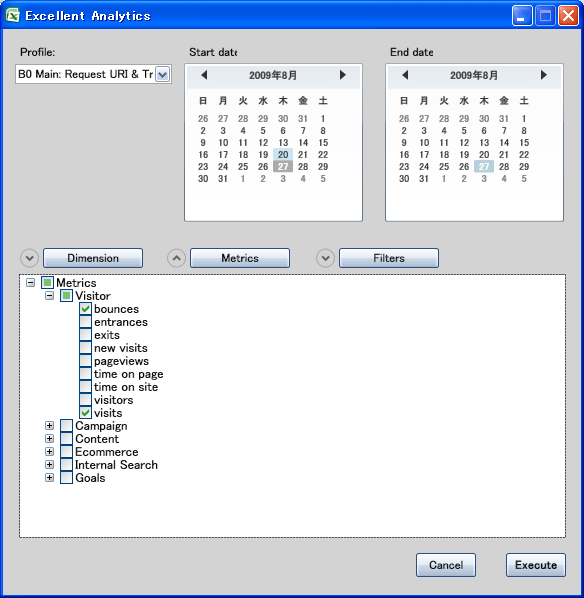584x598 pixels.
Task: Click the Execute button
Action: click(x=536, y=565)
